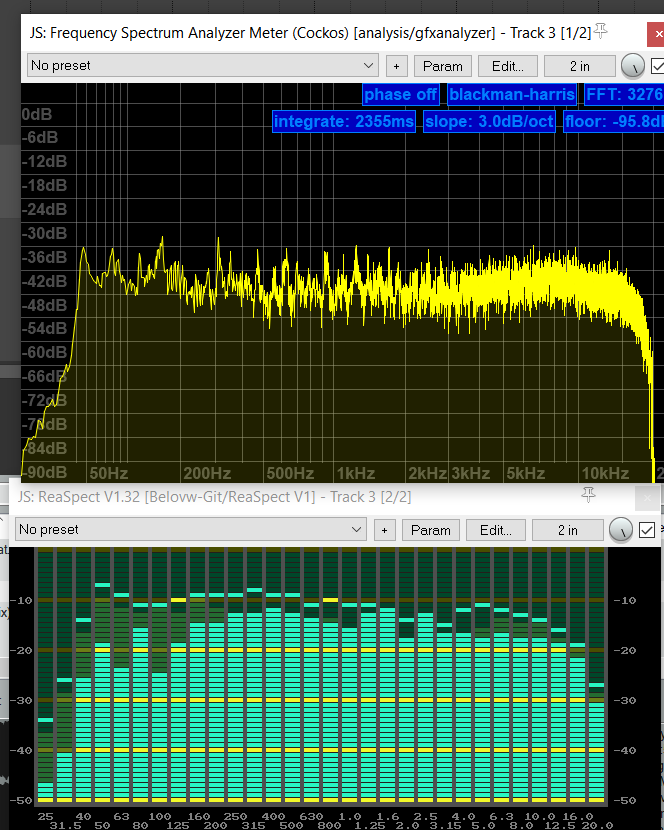Open the ReaSpect No preset dropdown
Image resolution: width=664 pixels, height=830 pixels.
190,530
